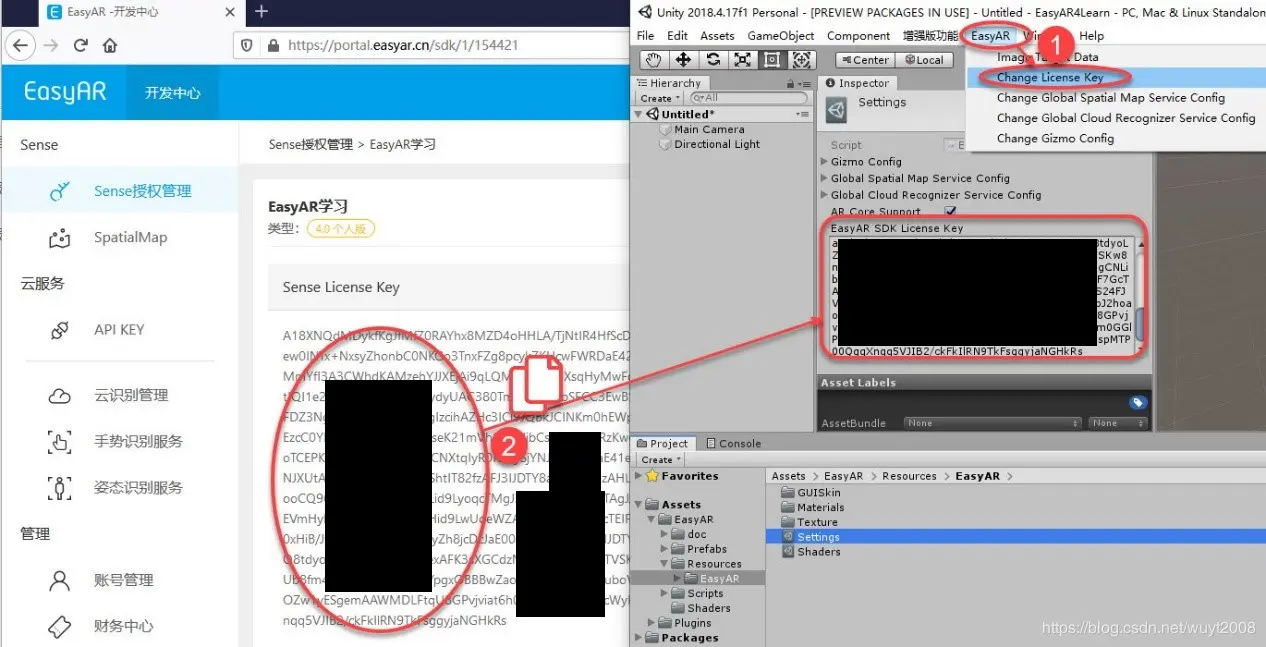The width and height of the screenshot is (1266, 647).
Task: Click the Hierarchy search field
Action: pos(749,98)
